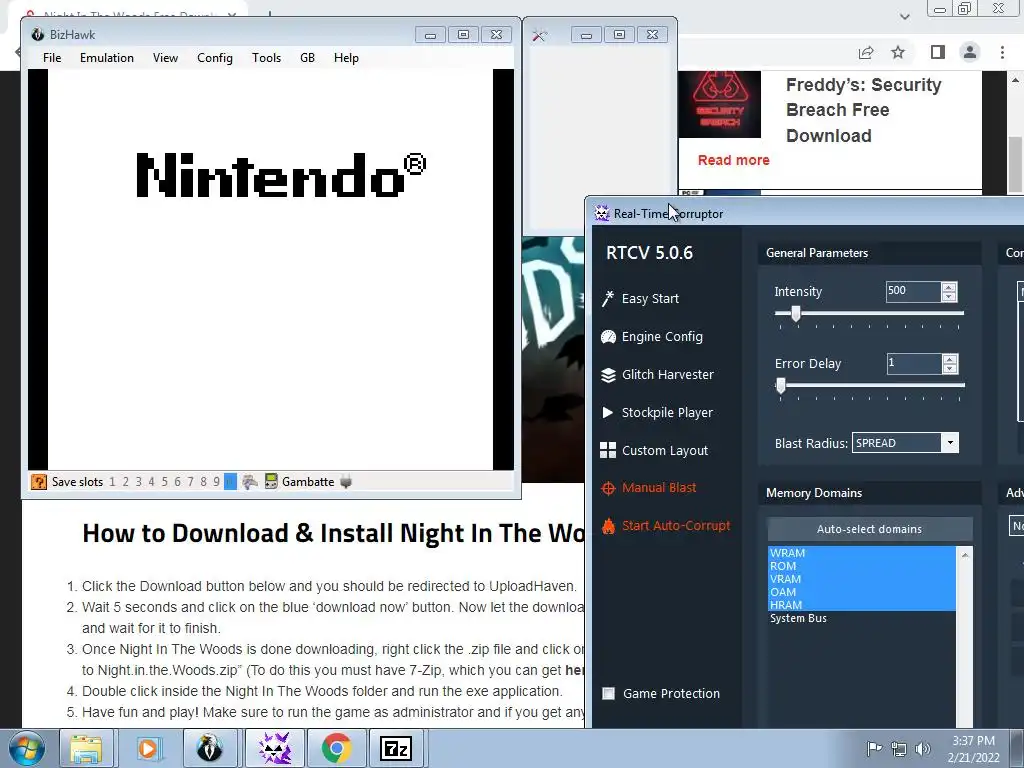The width and height of the screenshot is (1024, 768).
Task: Increase Error Delay with up stepper arrow
Action: click(950, 359)
